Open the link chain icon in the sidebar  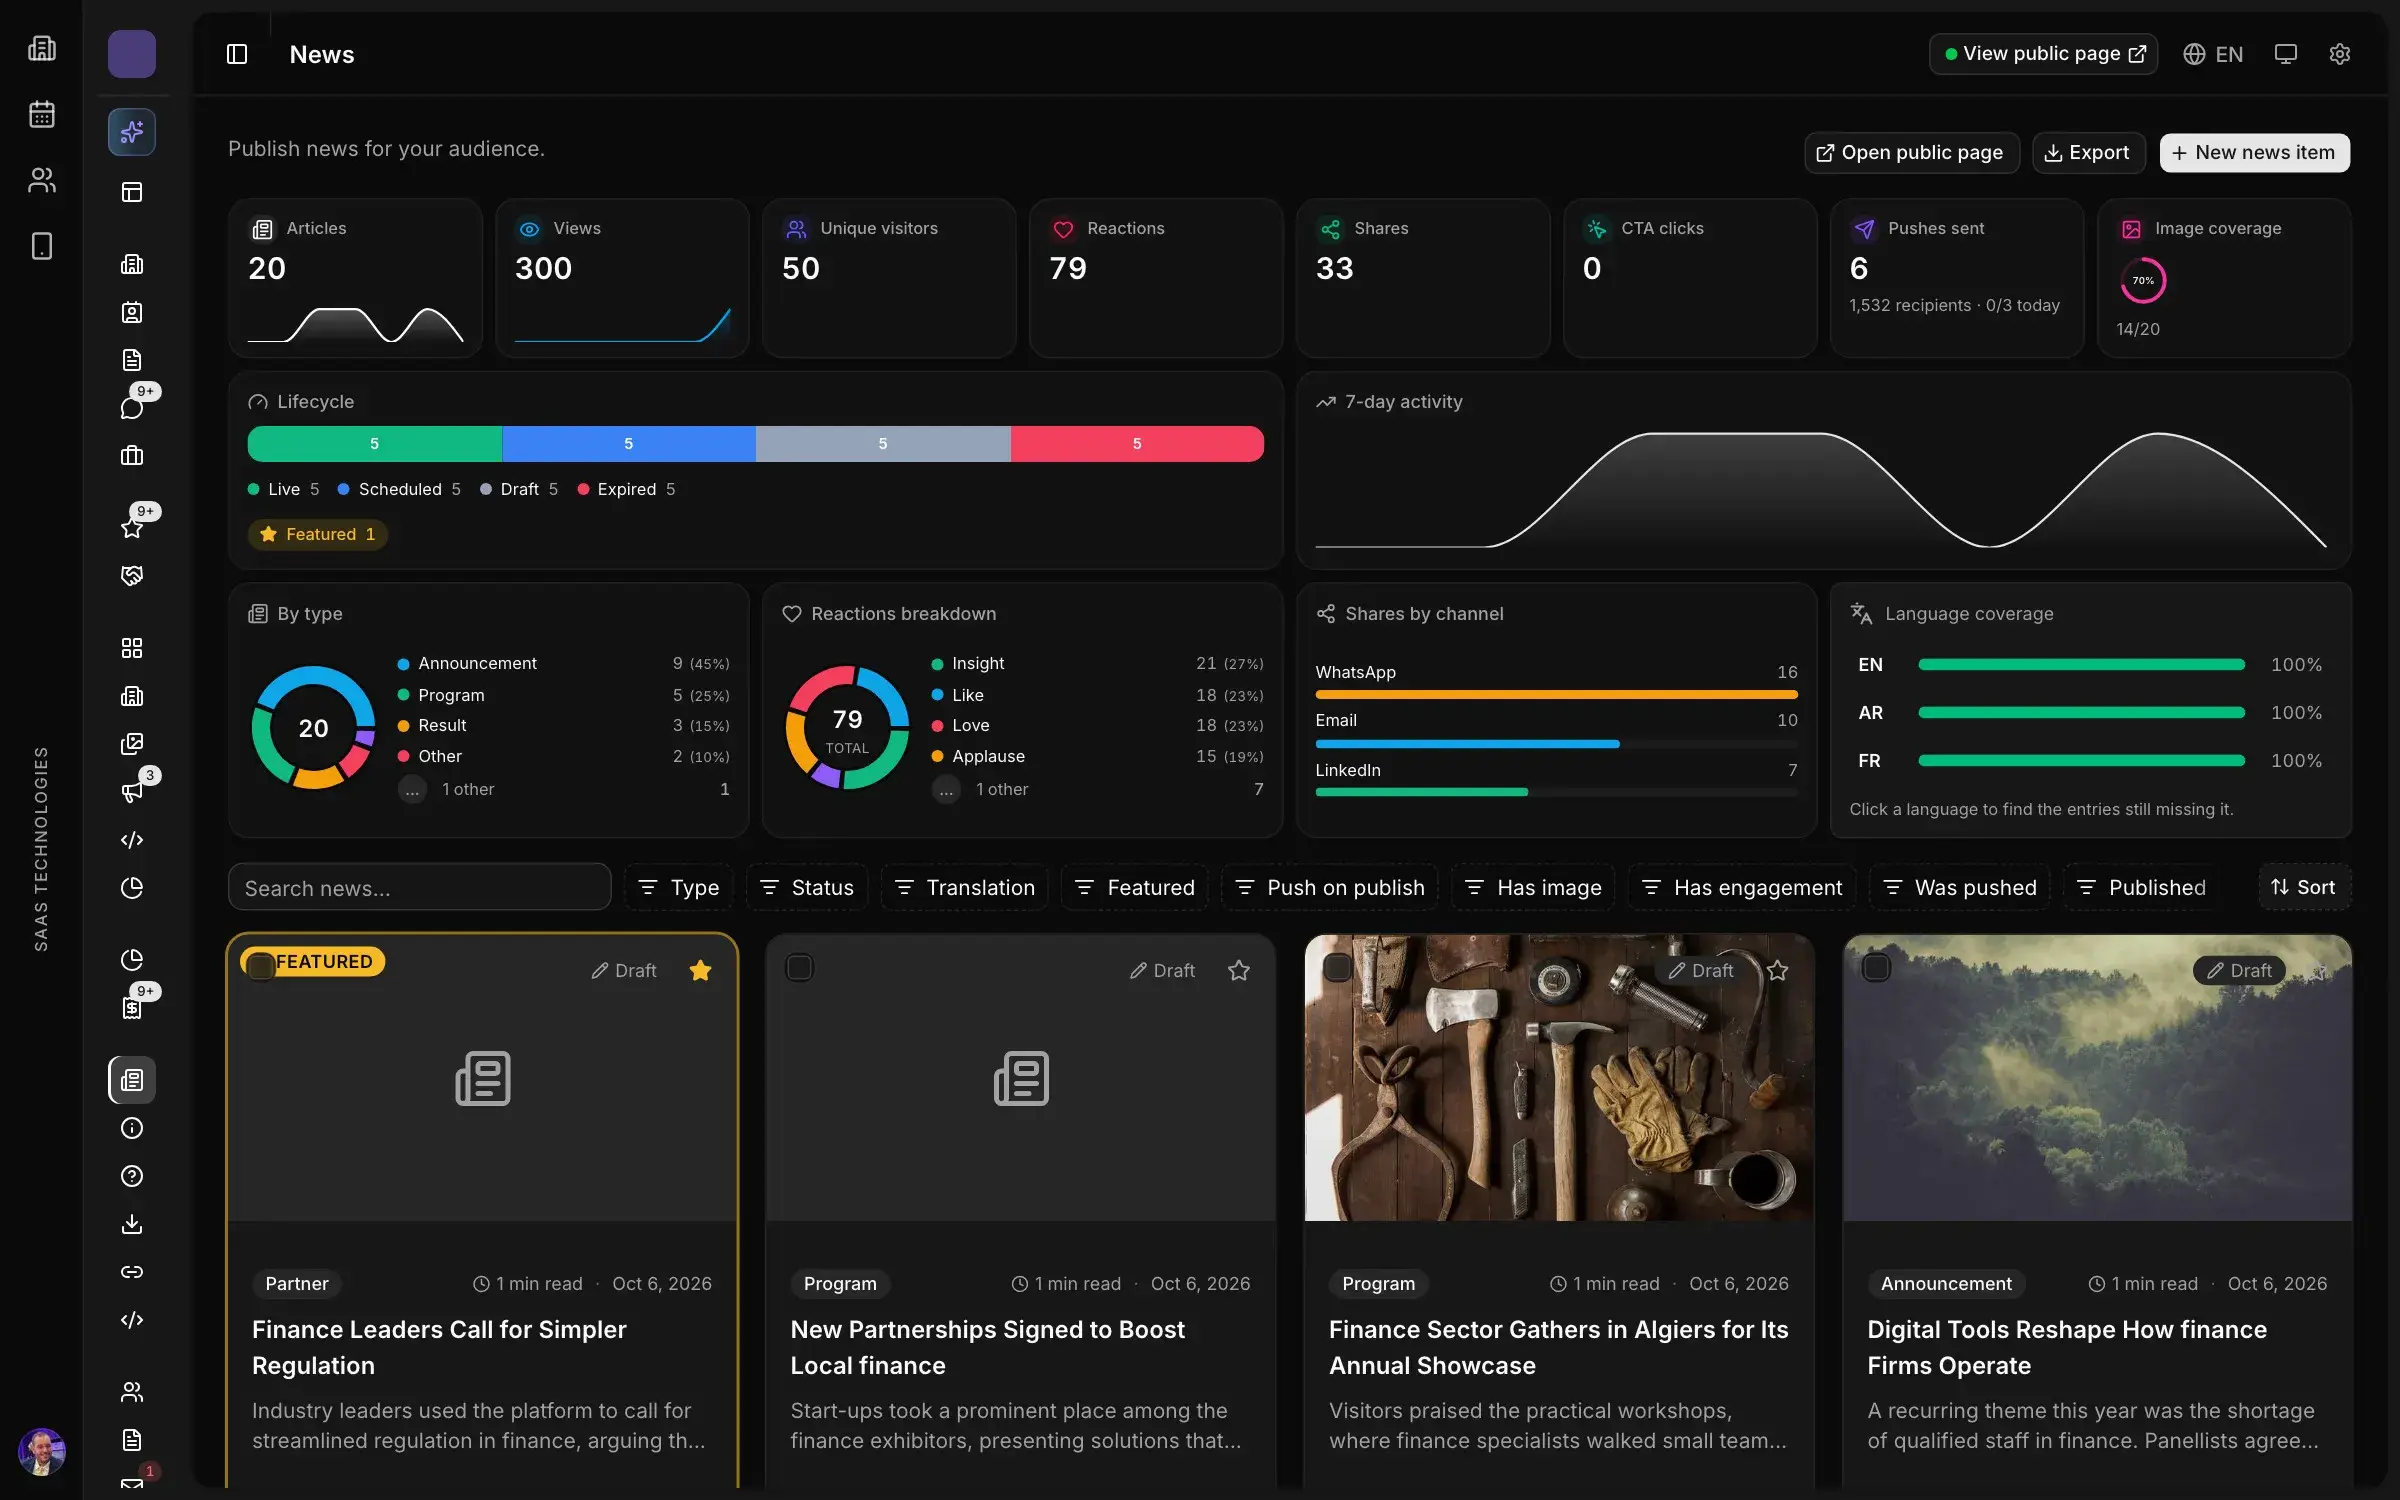click(x=132, y=1272)
